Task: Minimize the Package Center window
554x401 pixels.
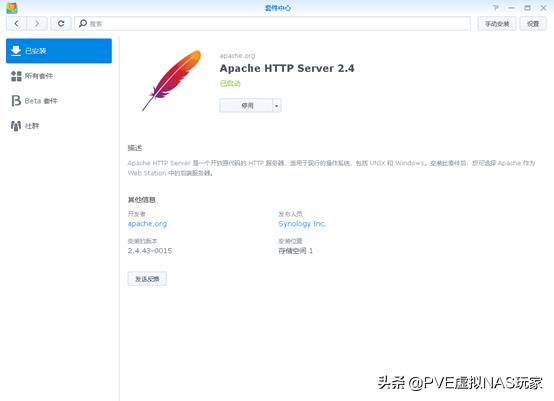Action: pos(512,8)
